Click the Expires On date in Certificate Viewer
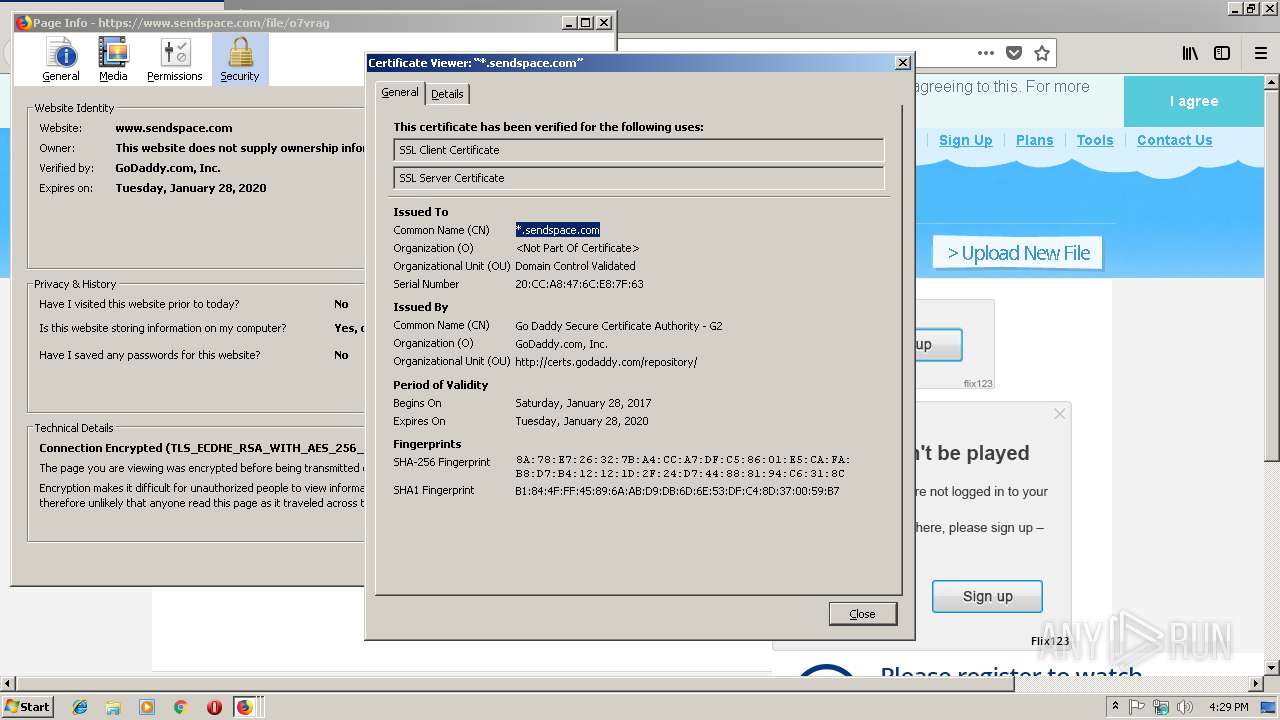The image size is (1280, 720). pos(582,421)
